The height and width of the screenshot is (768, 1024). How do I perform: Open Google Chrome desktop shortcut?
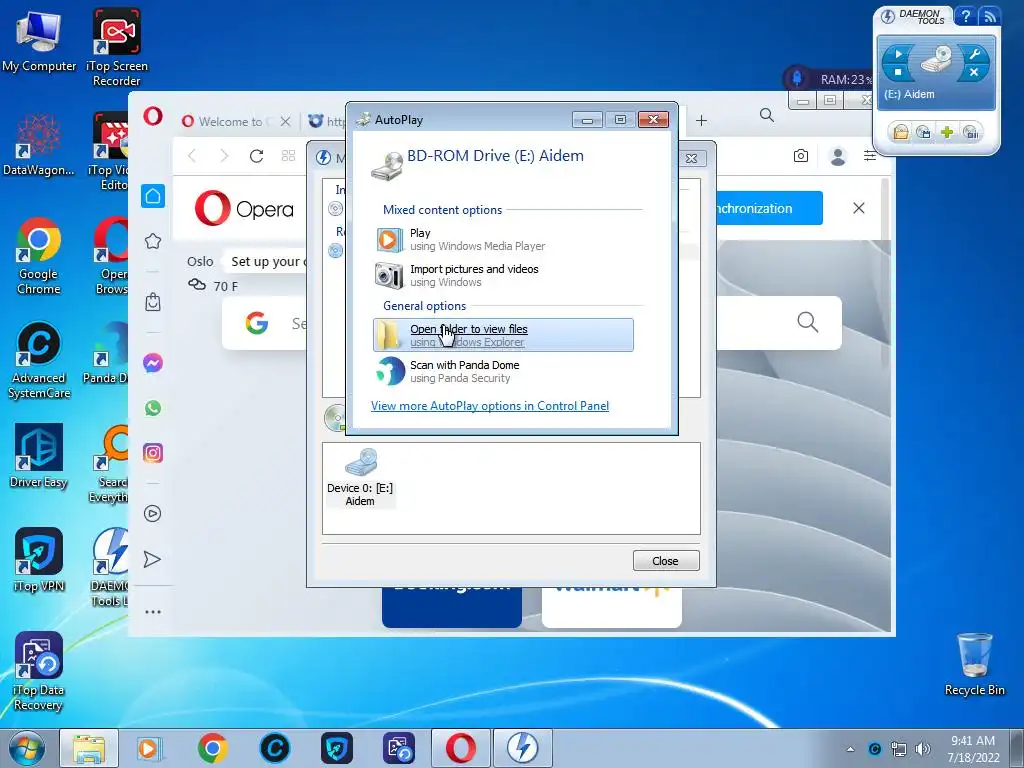39,257
